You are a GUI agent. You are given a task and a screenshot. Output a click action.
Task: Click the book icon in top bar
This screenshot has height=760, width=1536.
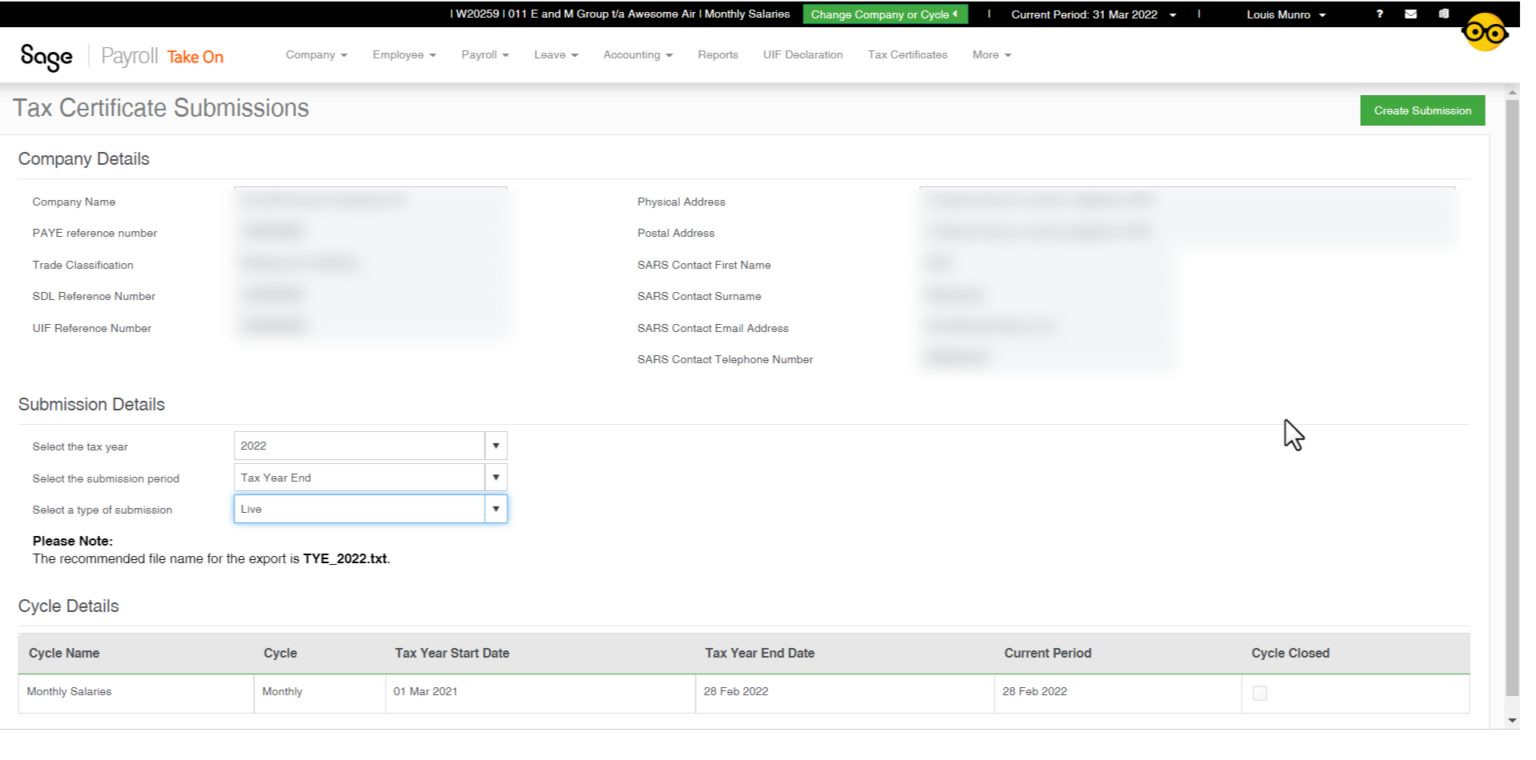(x=1443, y=14)
